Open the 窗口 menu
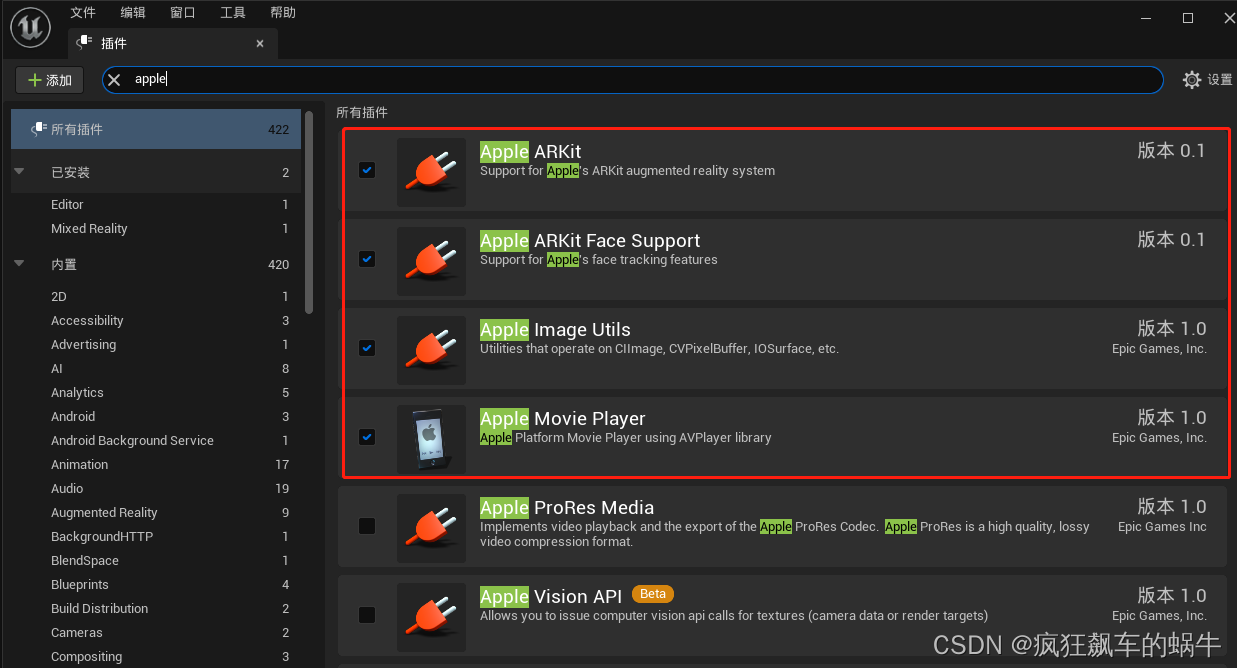This screenshot has height=668, width=1237. pos(183,13)
